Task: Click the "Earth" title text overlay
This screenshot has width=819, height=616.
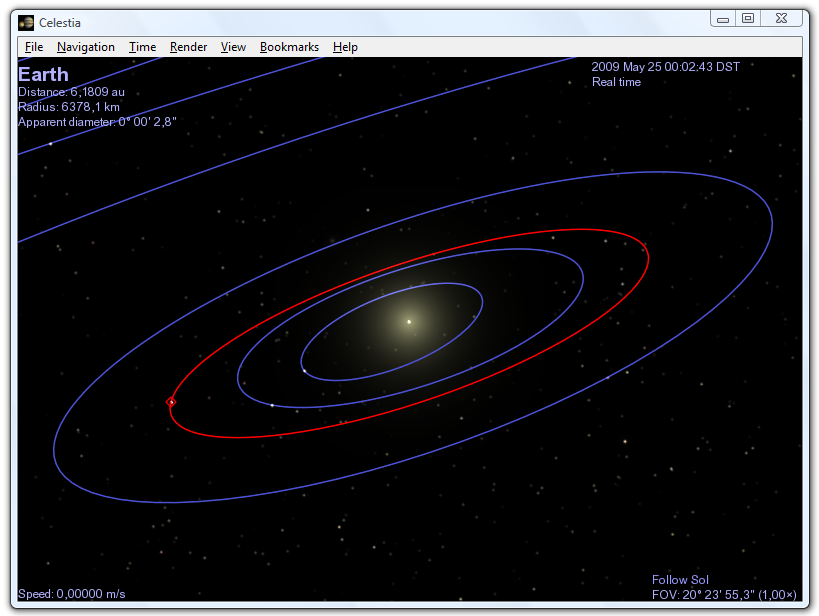Action: coord(43,74)
